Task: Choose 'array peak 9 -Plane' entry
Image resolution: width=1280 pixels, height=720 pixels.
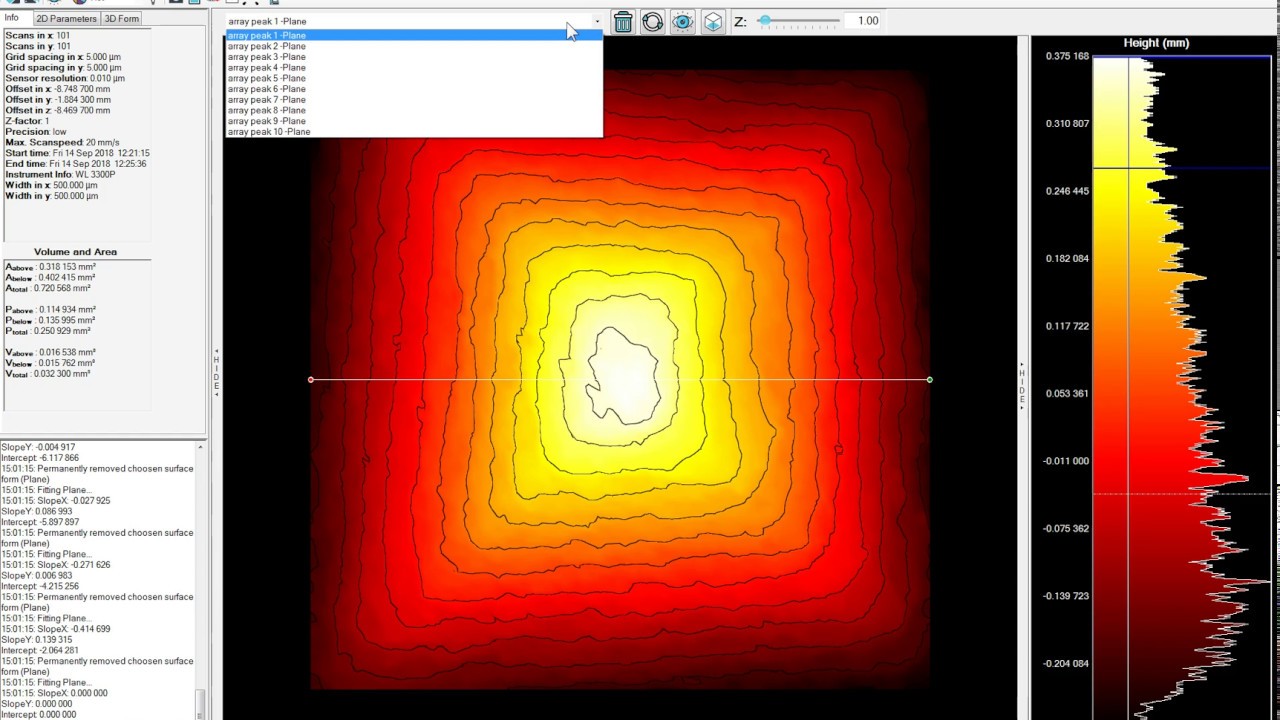Action: click(x=414, y=121)
